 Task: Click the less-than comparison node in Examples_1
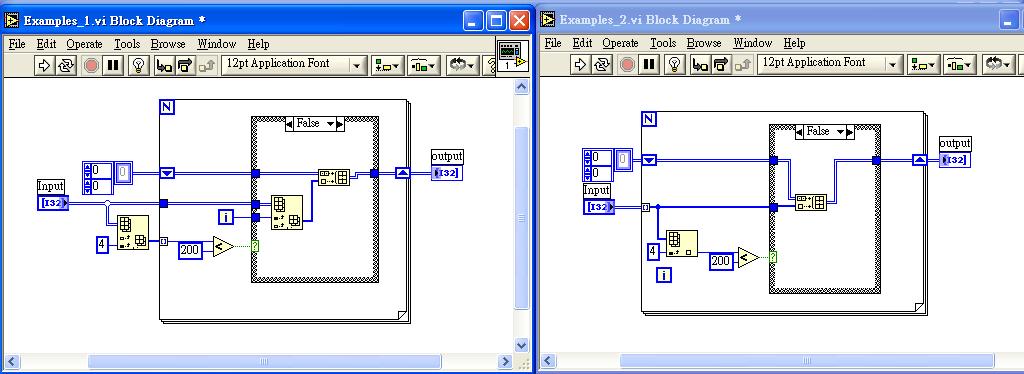tap(223, 247)
